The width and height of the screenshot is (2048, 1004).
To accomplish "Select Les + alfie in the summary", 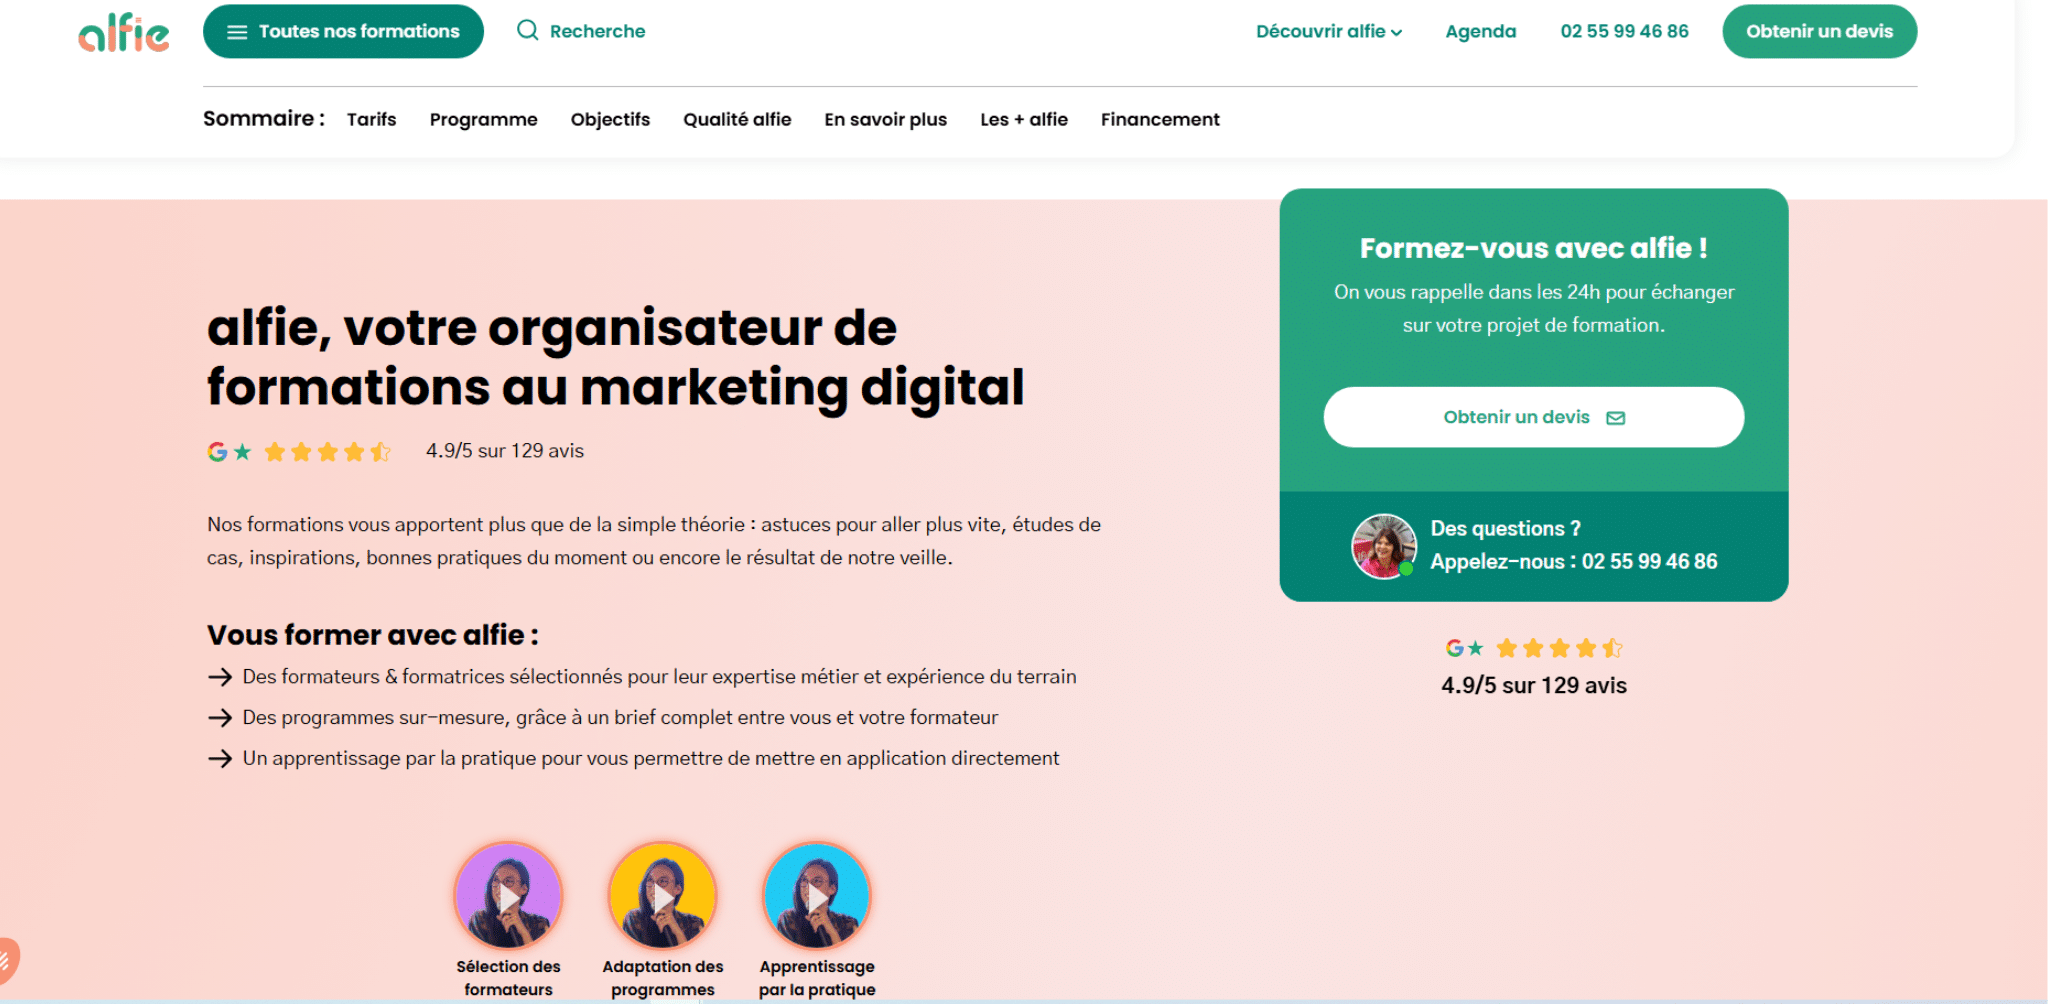I will click(x=1024, y=119).
